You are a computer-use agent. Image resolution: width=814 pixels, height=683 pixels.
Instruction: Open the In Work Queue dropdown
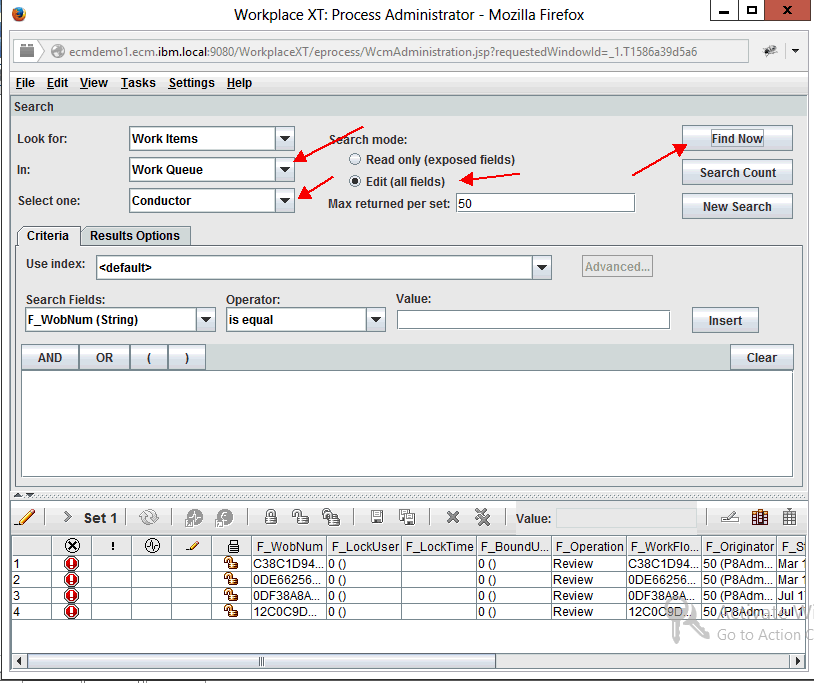[284, 170]
